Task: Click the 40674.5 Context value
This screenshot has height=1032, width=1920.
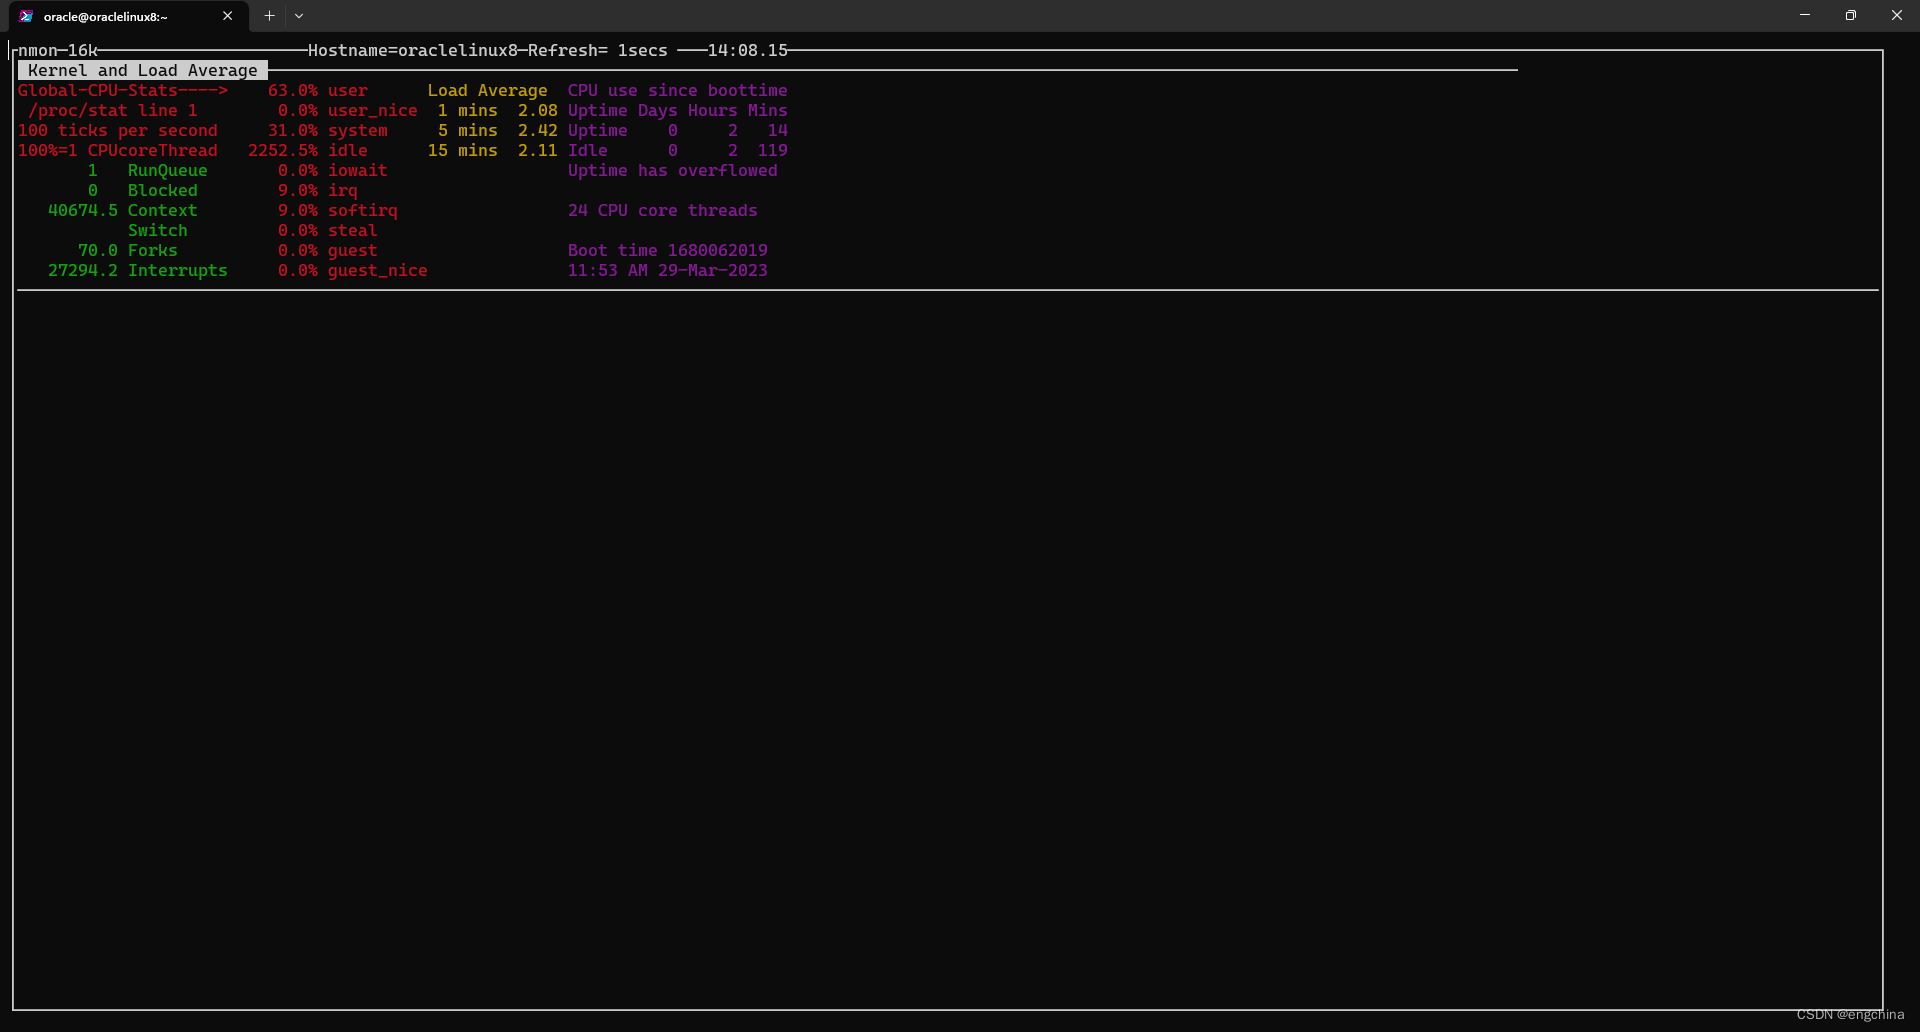Action: (123, 210)
